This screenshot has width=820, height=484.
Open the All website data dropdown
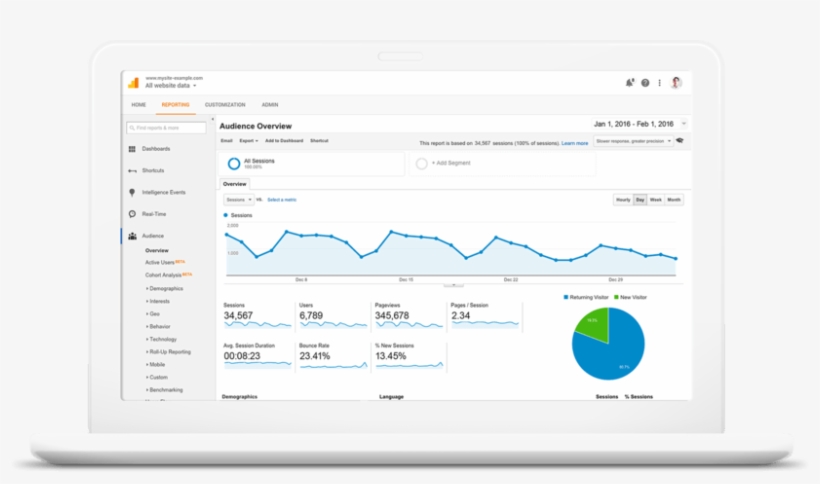[x=170, y=85]
